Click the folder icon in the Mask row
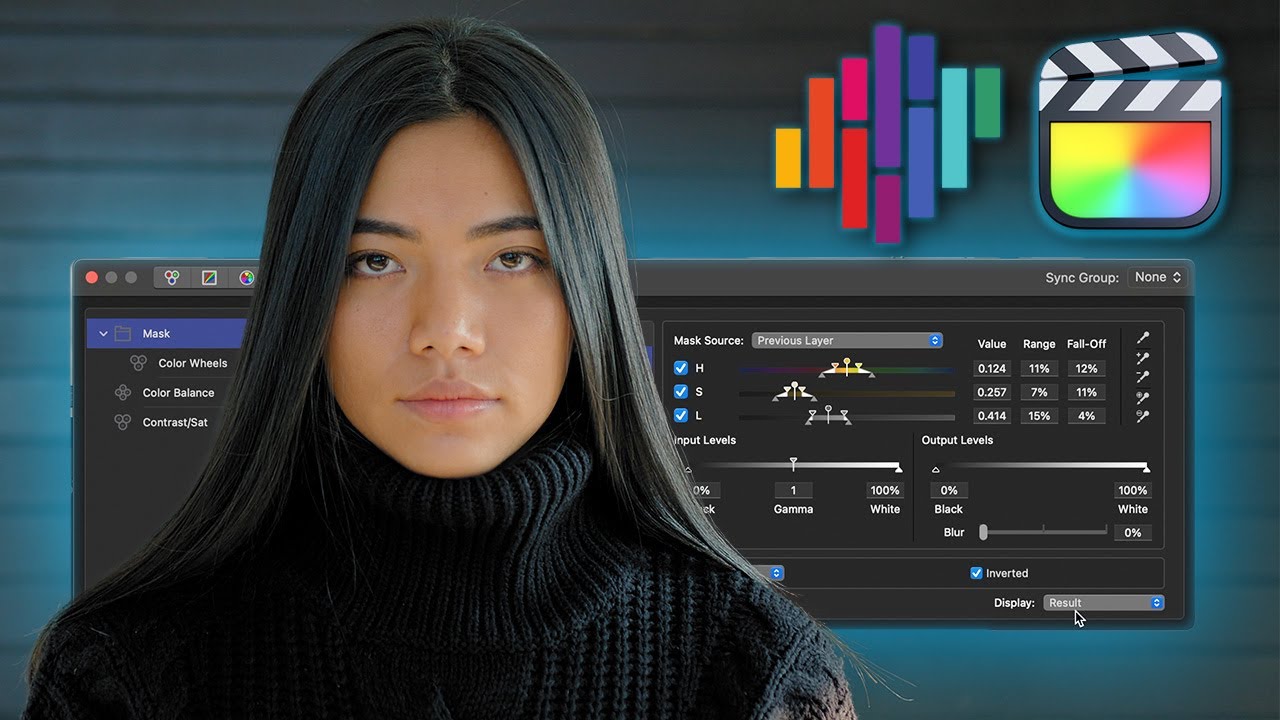This screenshot has height=720, width=1280. click(123, 333)
